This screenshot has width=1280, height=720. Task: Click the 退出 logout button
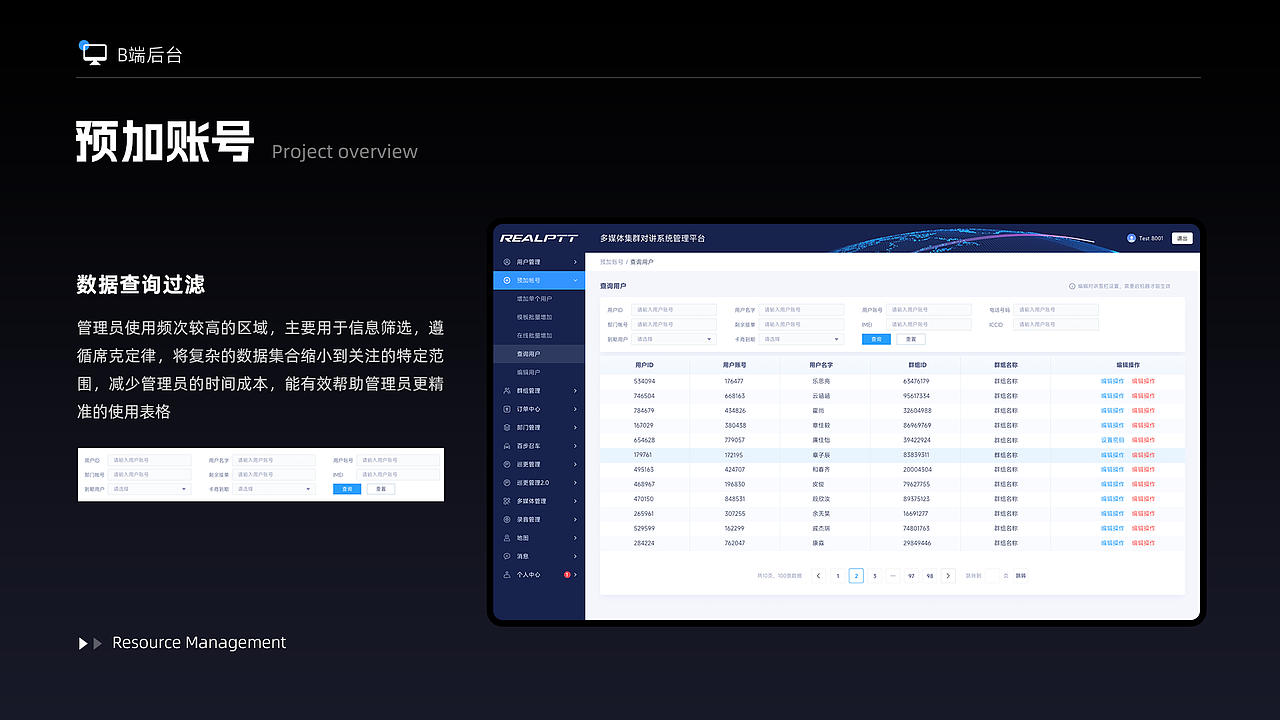pyautogui.click(x=1182, y=238)
